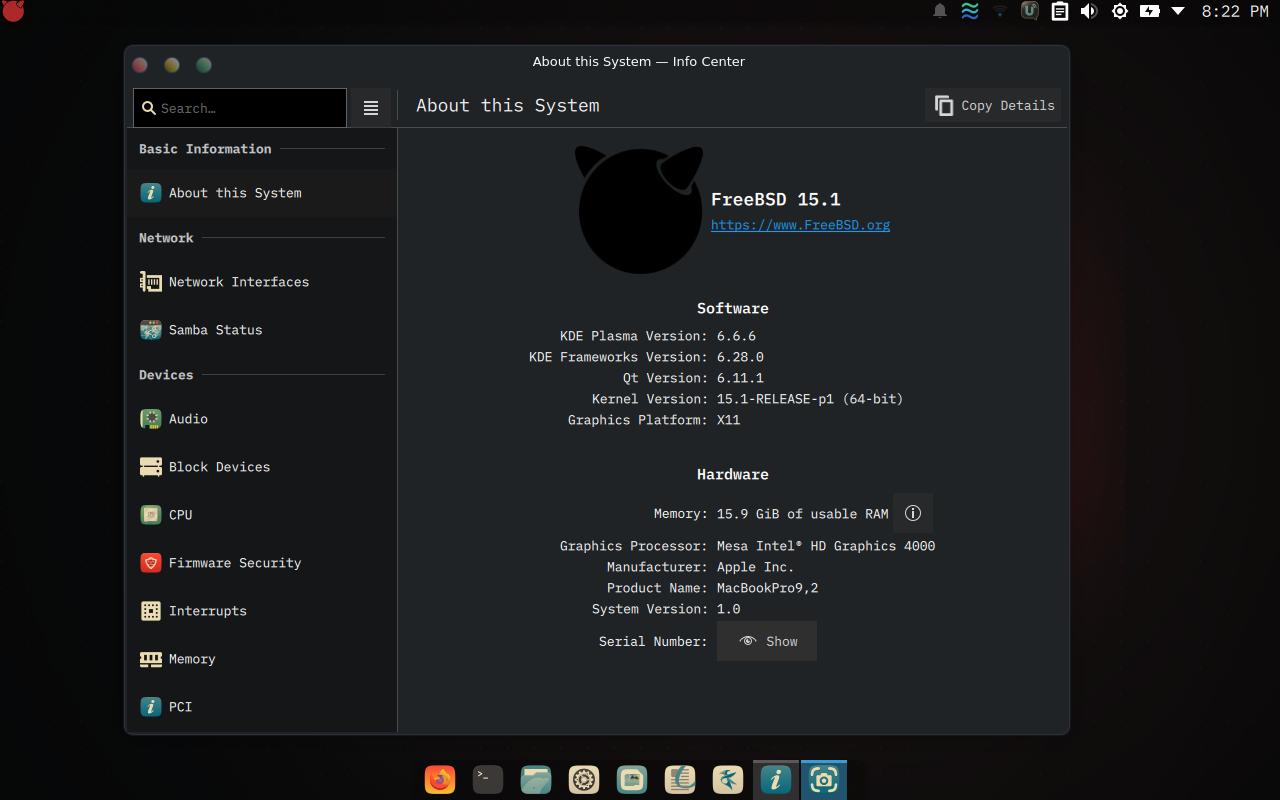This screenshot has width=1280, height=800.
Task: Open the document editor in the dock
Action: (680, 779)
